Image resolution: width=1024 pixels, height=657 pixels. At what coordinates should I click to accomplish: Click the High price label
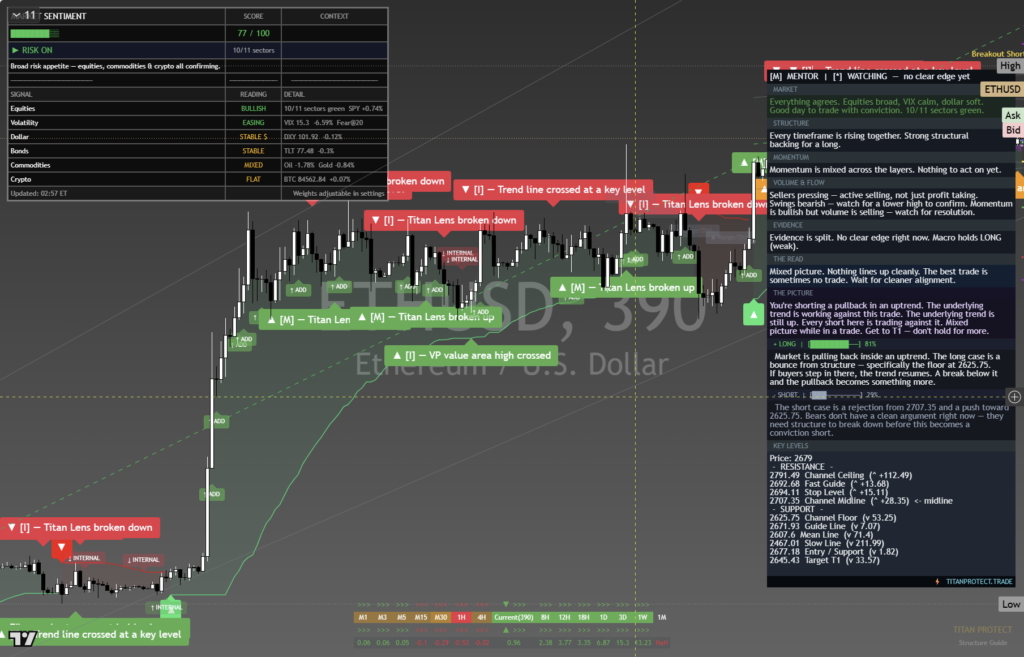tap(1010, 66)
